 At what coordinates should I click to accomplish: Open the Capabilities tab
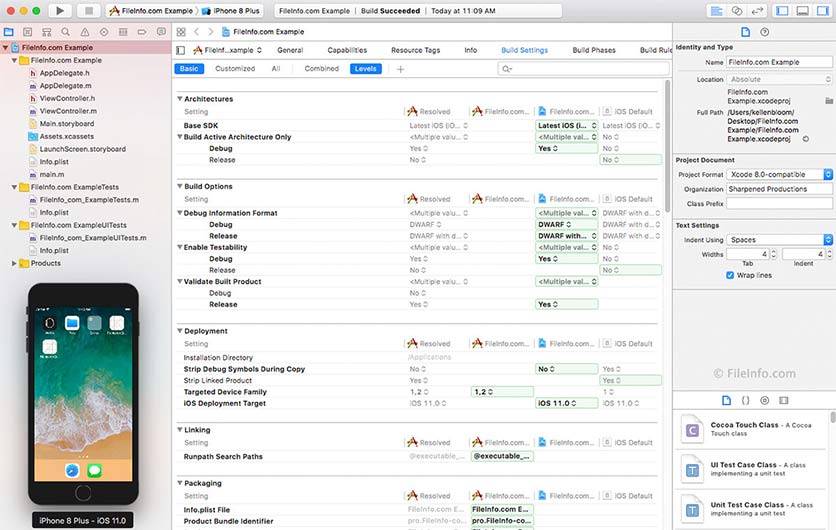(x=347, y=50)
